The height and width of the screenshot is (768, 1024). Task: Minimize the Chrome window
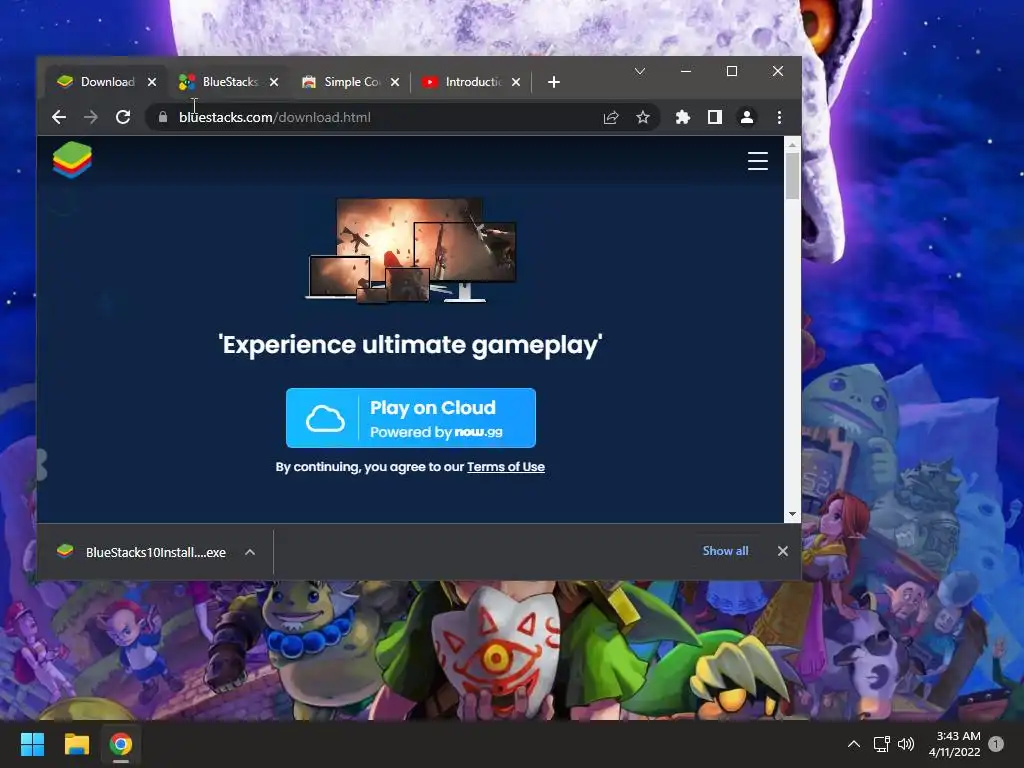(x=686, y=71)
